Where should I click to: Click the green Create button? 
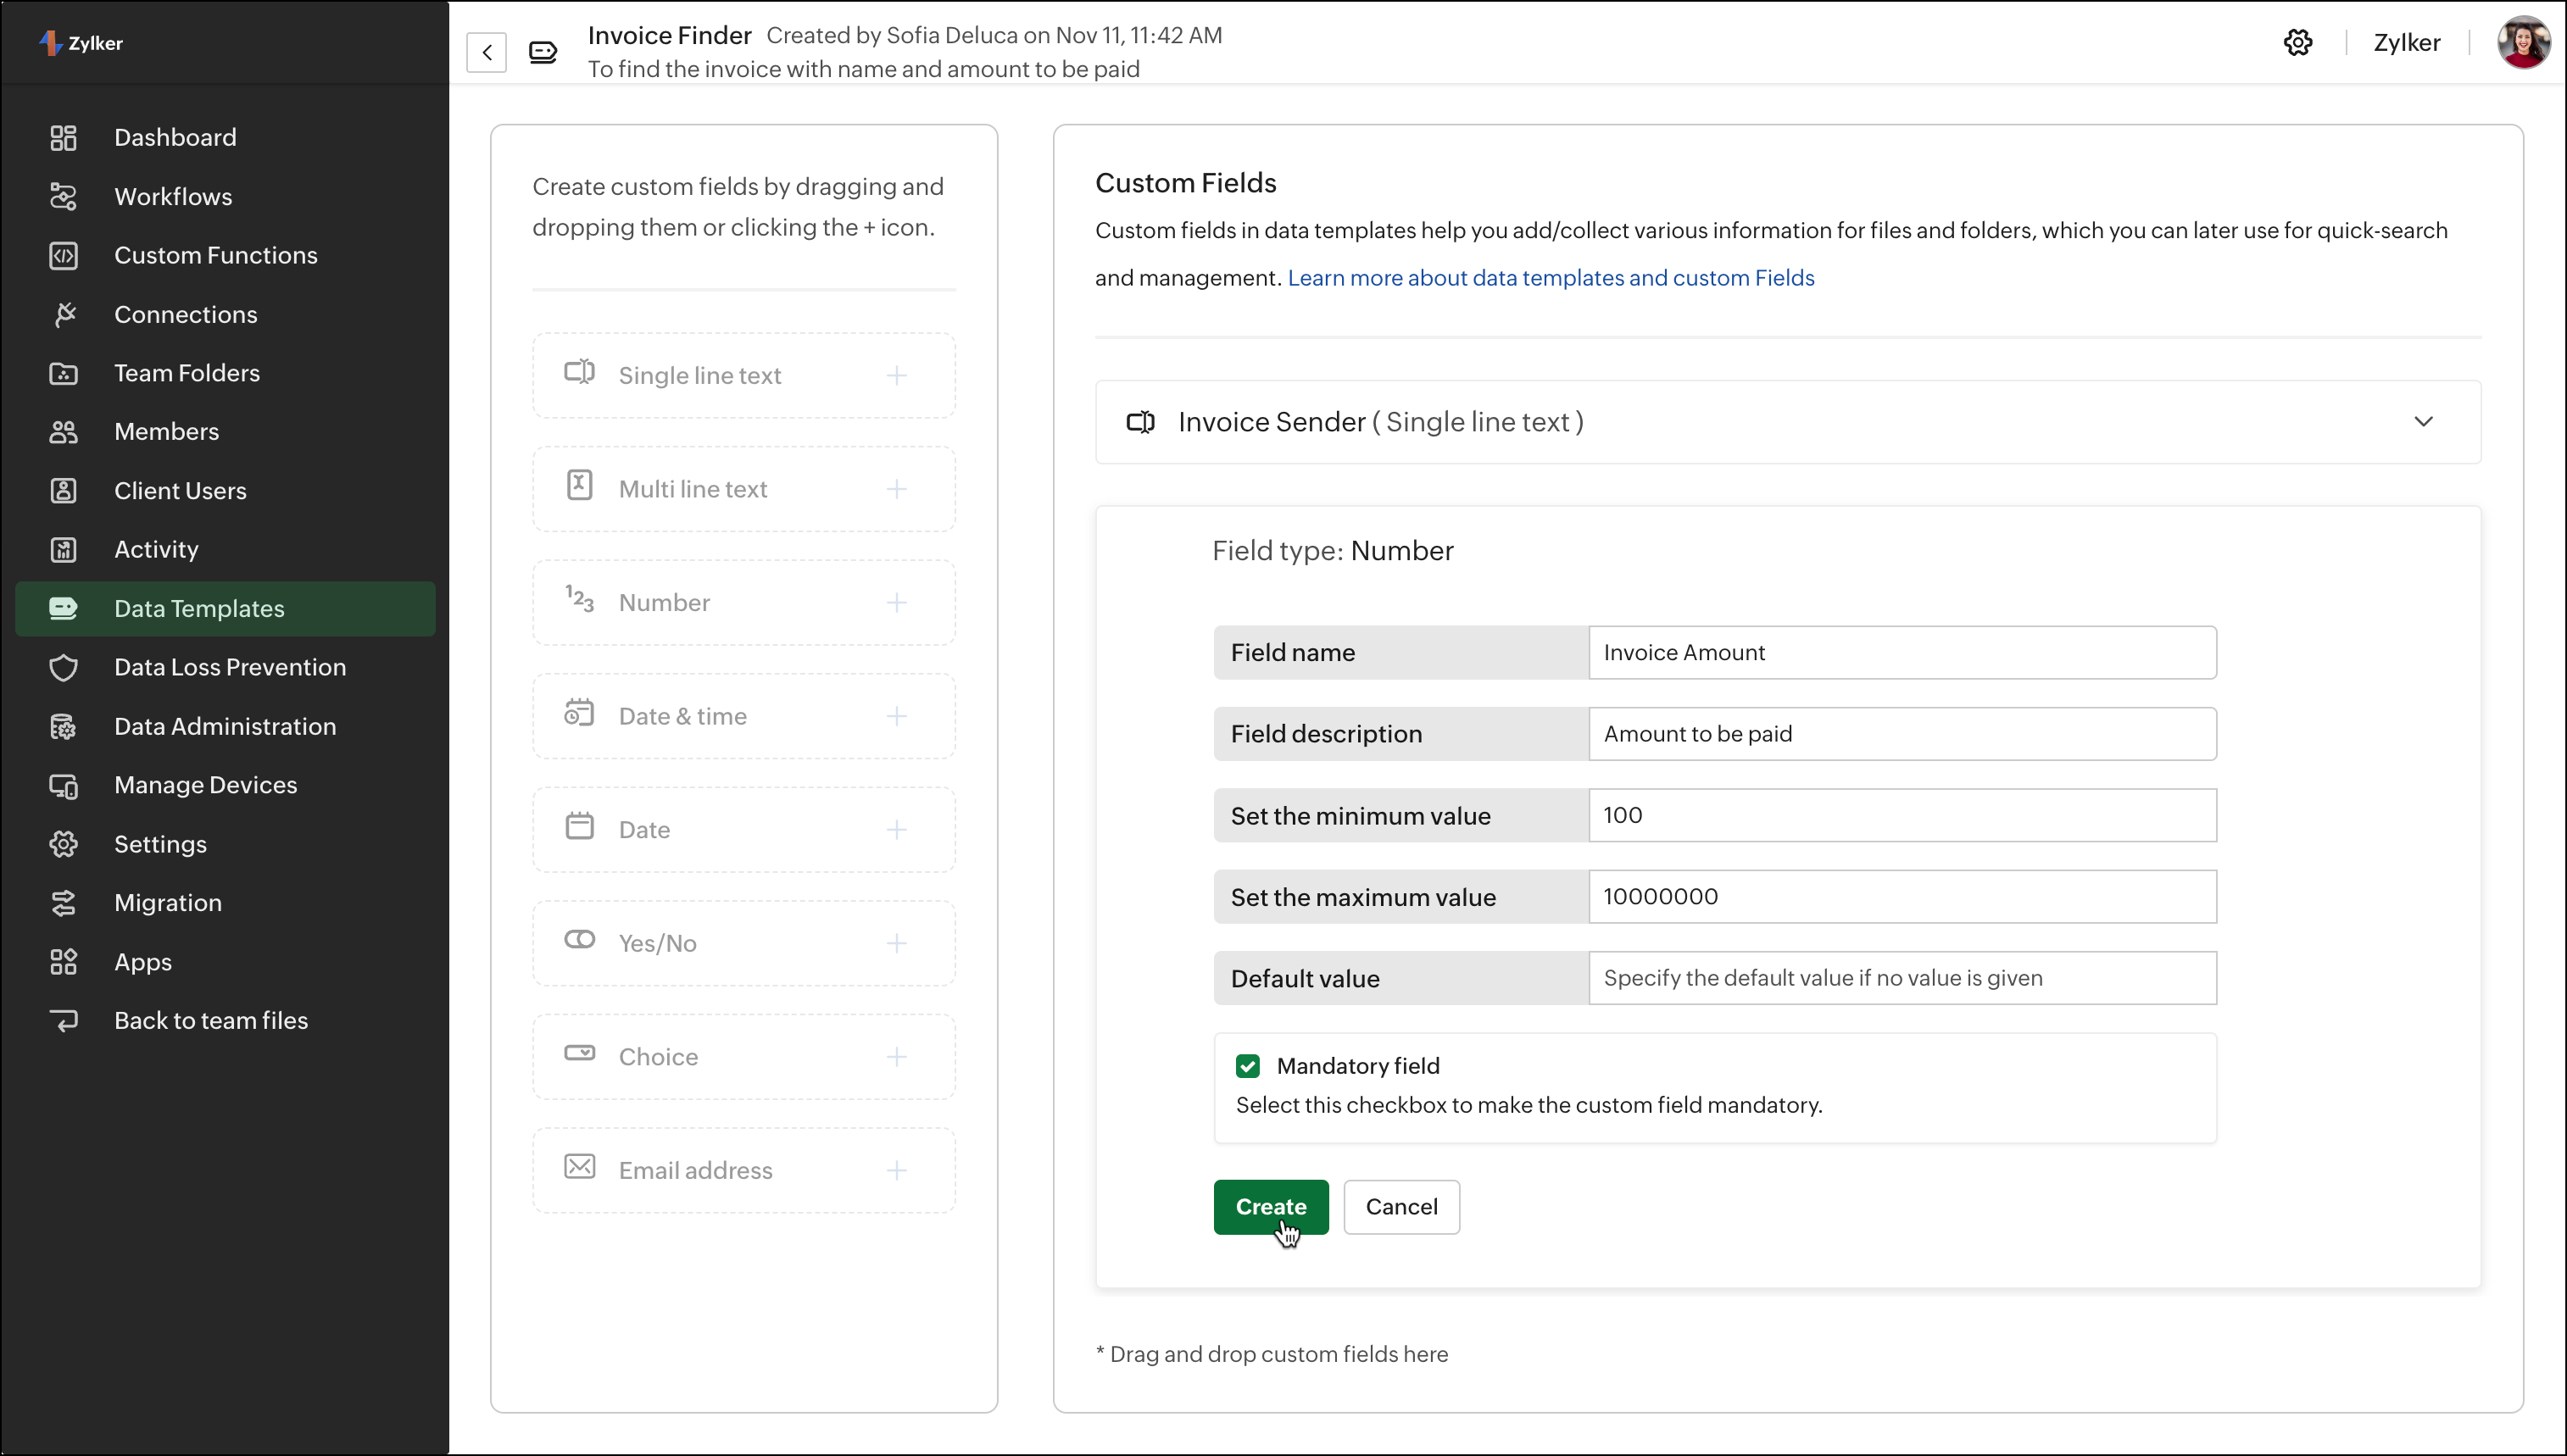point(1270,1207)
